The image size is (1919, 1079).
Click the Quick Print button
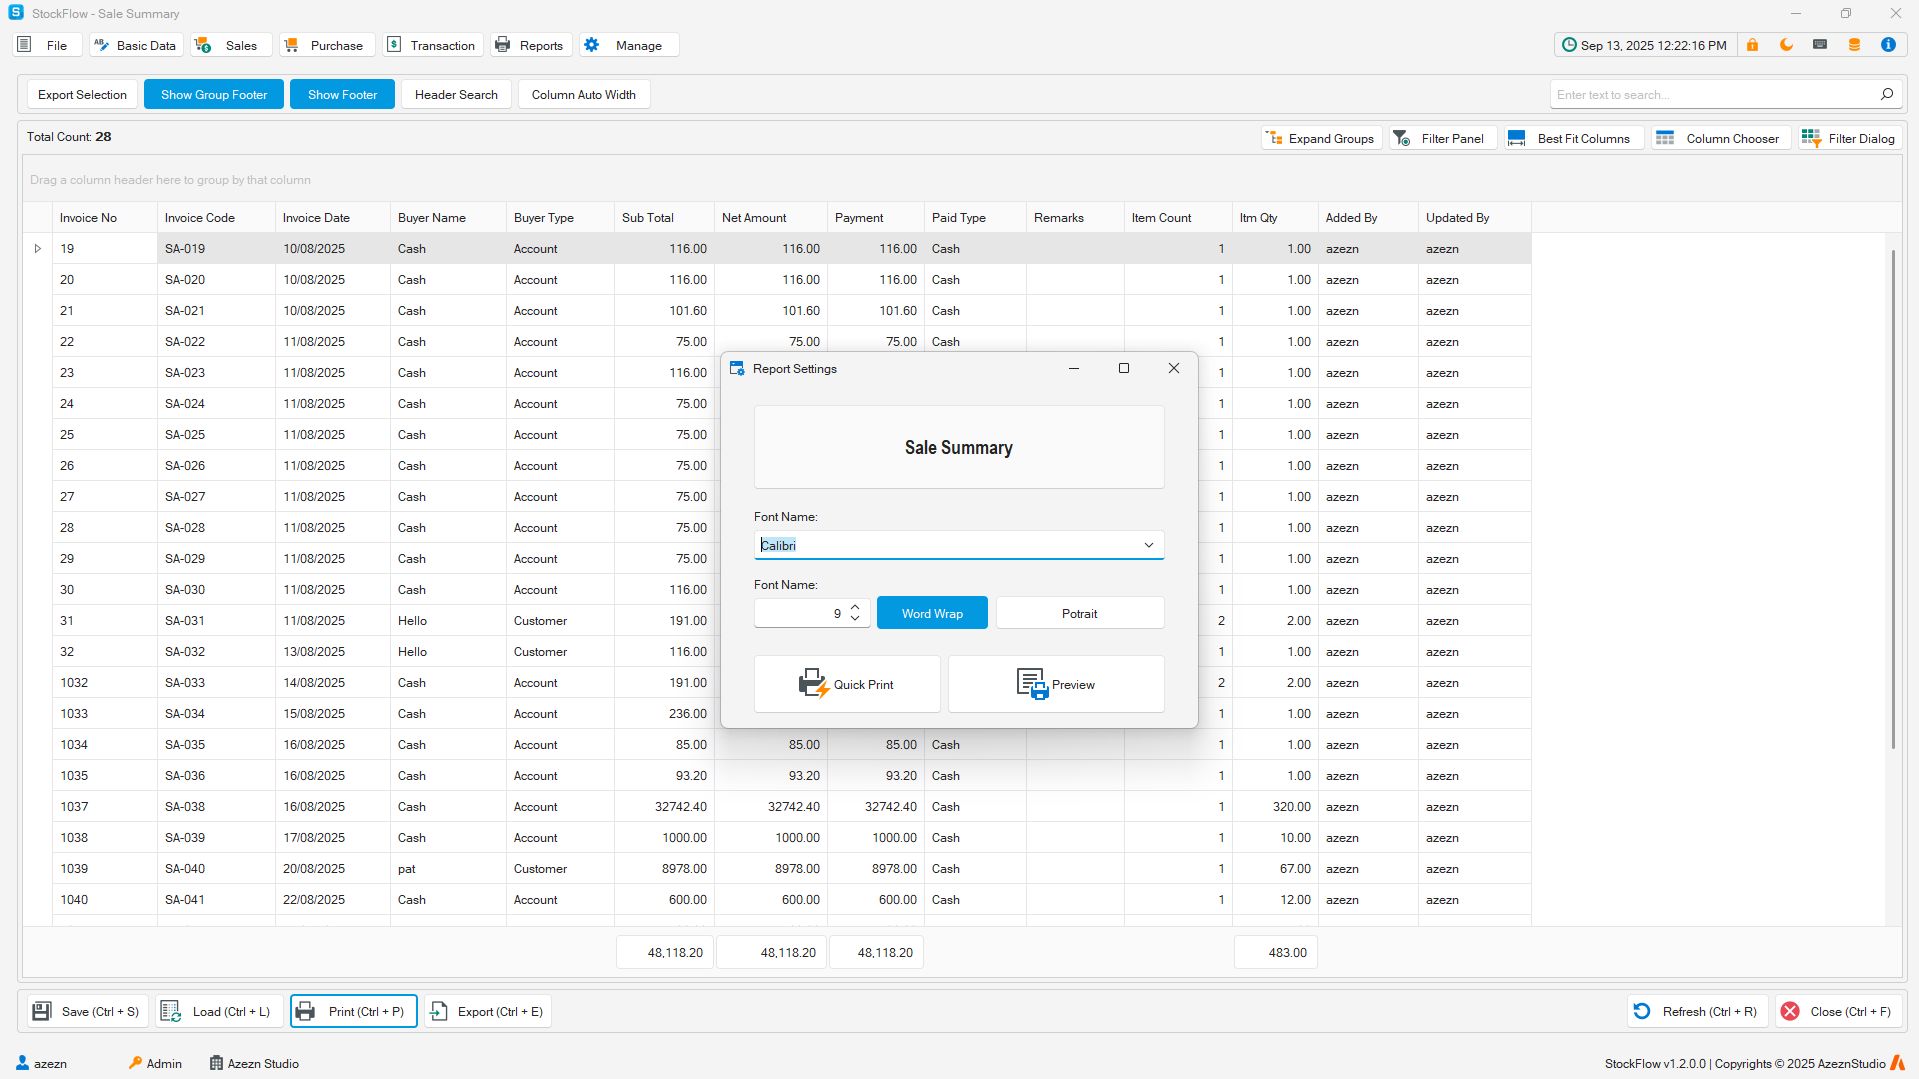point(846,684)
